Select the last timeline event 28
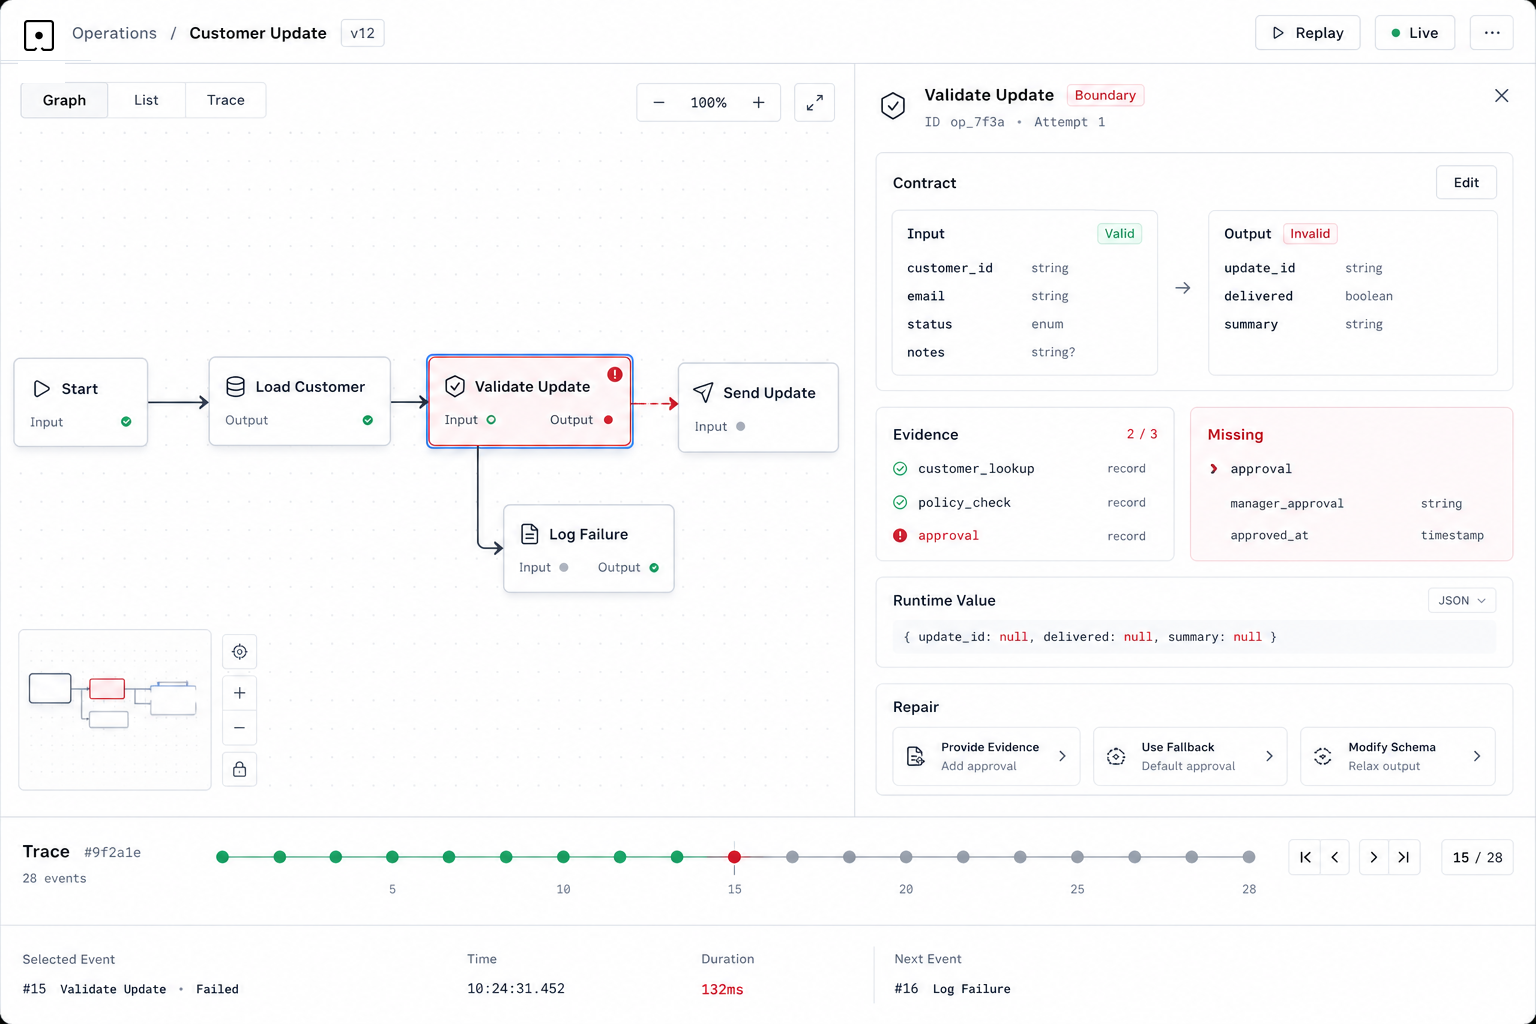Image resolution: width=1536 pixels, height=1024 pixels. [x=1249, y=857]
